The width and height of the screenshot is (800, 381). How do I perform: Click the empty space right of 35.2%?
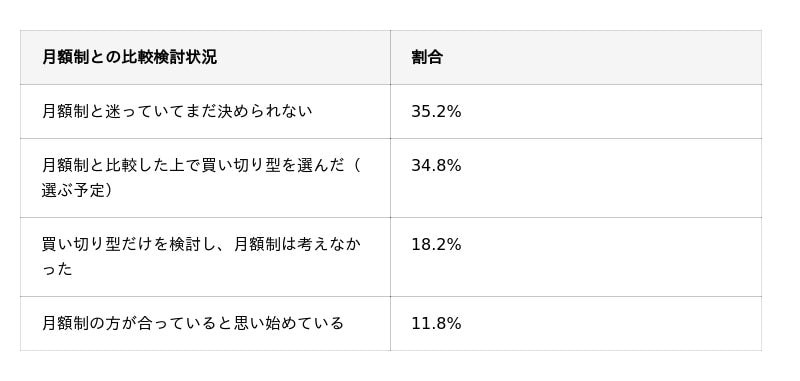coord(612,111)
